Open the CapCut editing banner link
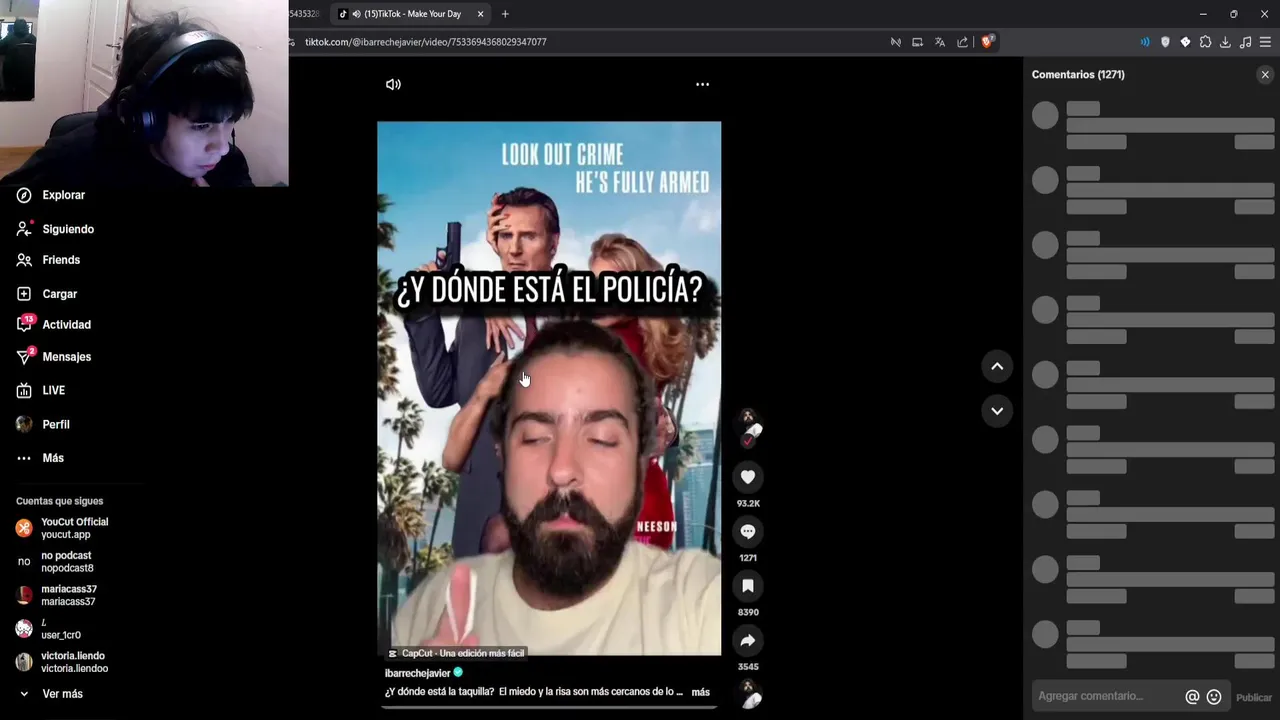 (x=456, y=653)
